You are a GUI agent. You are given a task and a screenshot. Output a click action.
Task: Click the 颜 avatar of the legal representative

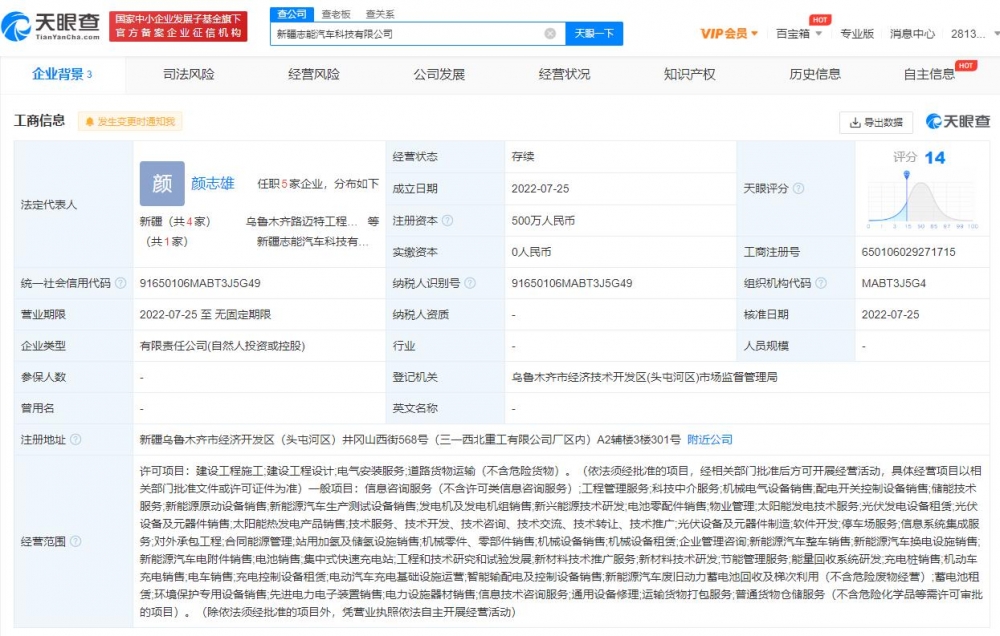click(x=162, y=184)
